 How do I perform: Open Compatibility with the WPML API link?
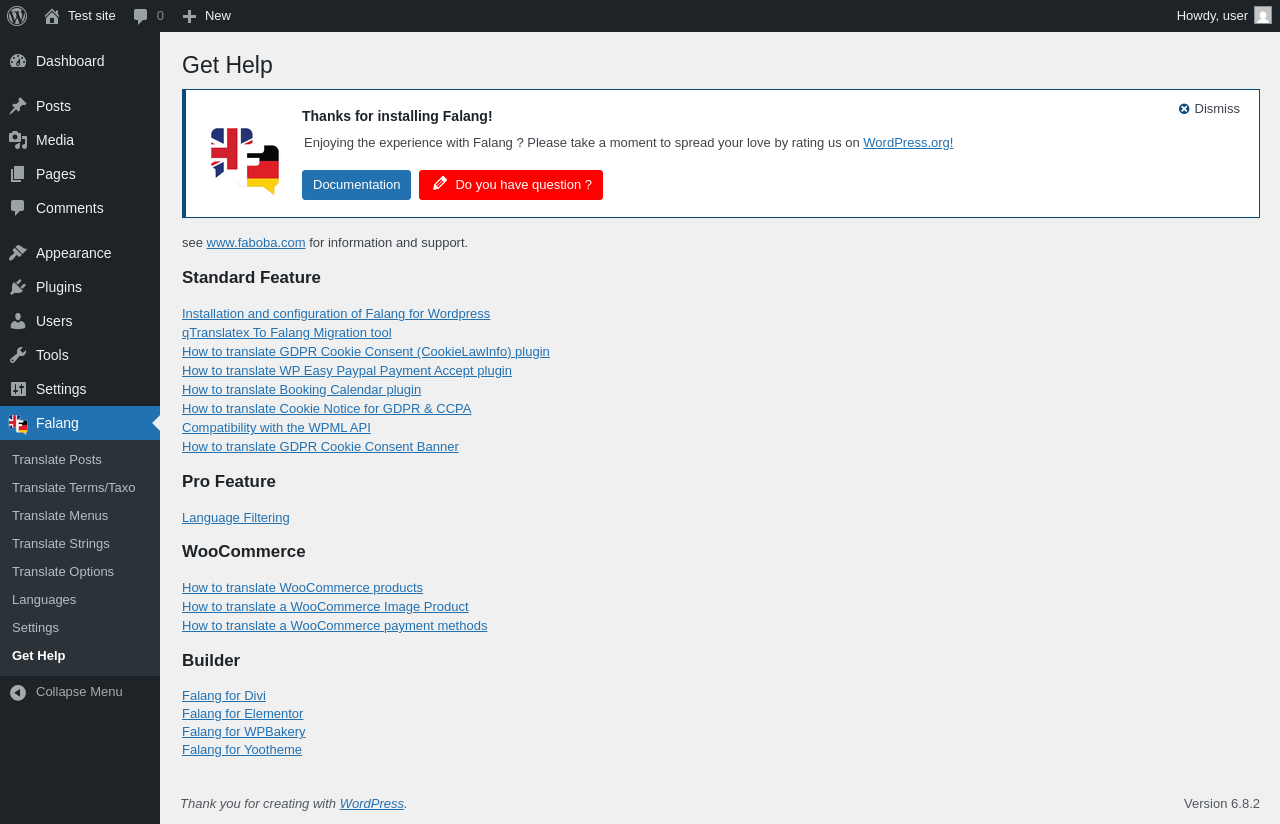276,428
